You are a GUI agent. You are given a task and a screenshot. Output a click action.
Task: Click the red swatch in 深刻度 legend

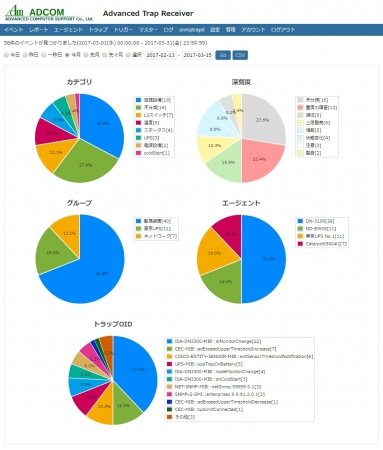coord(300,108)
